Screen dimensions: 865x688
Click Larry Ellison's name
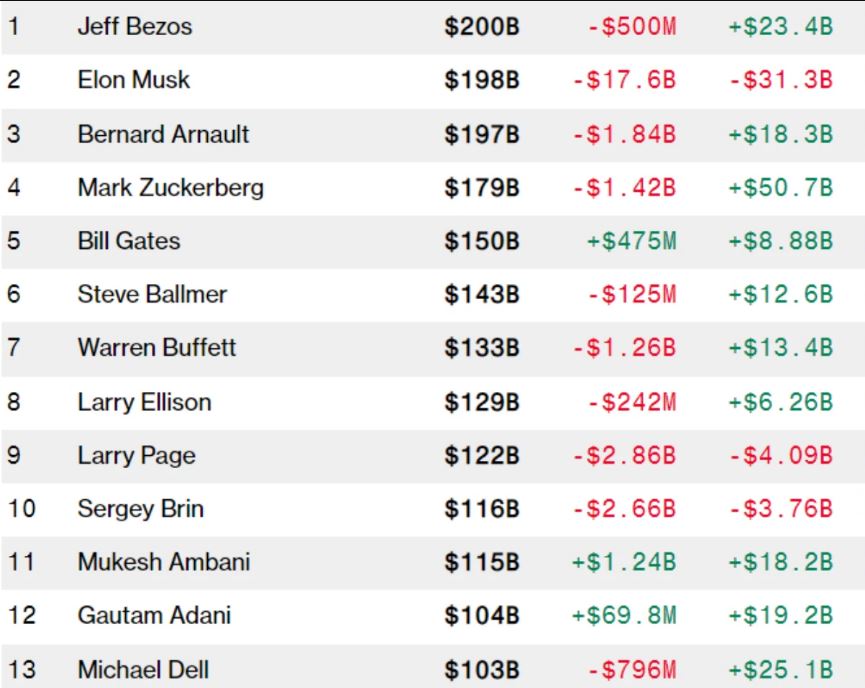(x=144, y=402)
